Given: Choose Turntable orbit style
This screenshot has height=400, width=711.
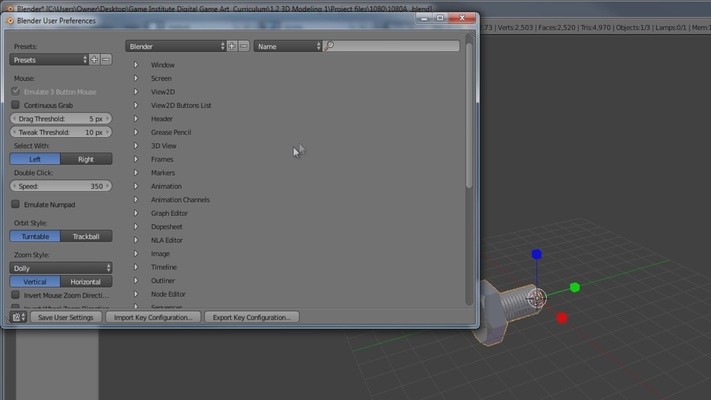Looking at the screenshot, I should coord(35,236).
